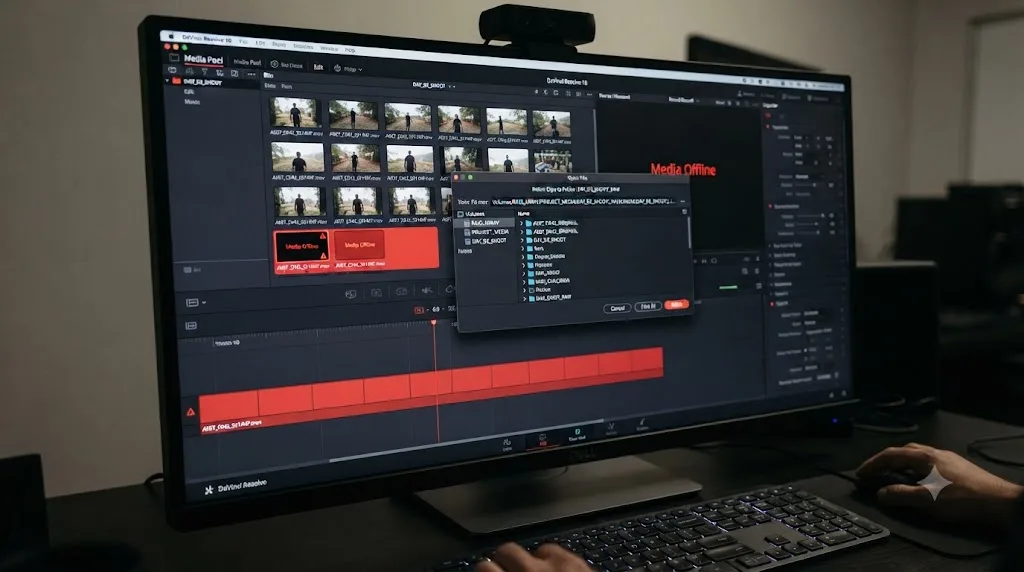
Task: Expand the first folder in Open File list
Action: pyautogui.click(x=521, y=223)
